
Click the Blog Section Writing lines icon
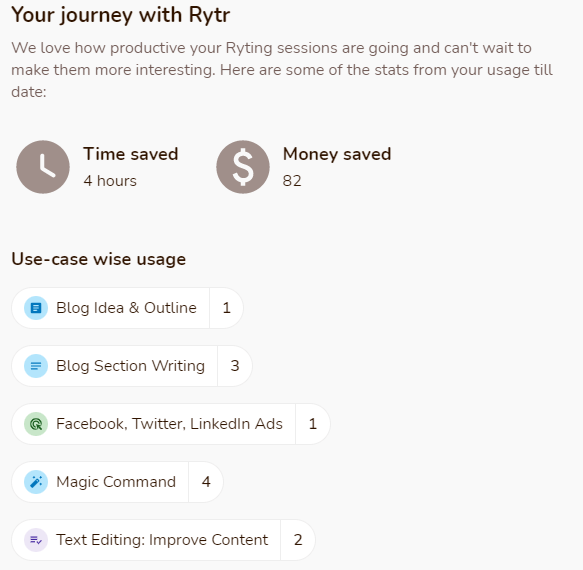pyautogui.click(x=36, y=366)
